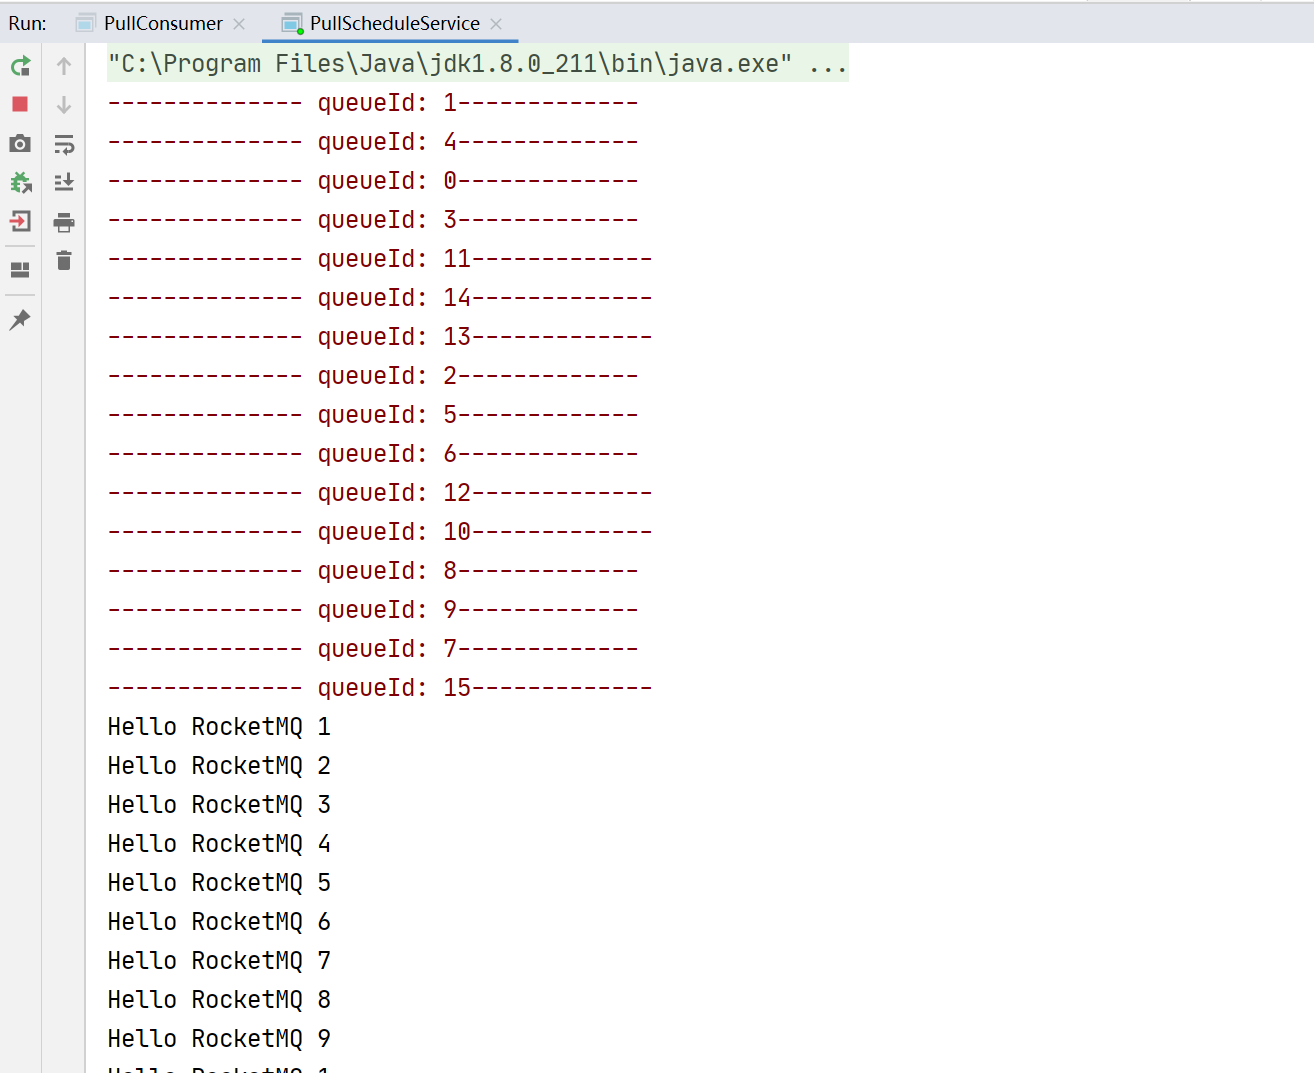1314x1073 pixels.
Task: Click the Exit icon with red arrow
Action: 20,221
